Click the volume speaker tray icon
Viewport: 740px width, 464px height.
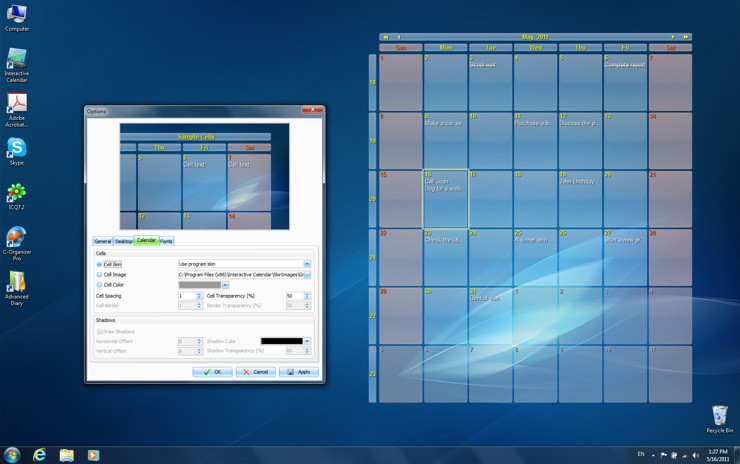point(695,455)
